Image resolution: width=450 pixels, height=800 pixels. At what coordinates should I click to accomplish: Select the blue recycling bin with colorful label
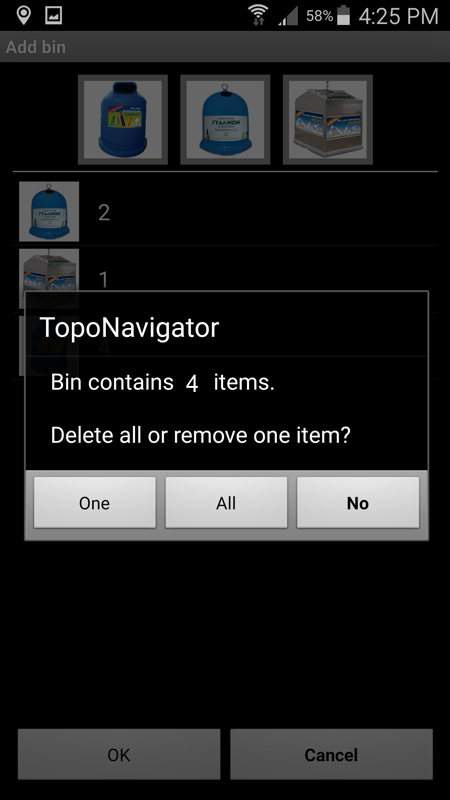click(x=123, y=119)
